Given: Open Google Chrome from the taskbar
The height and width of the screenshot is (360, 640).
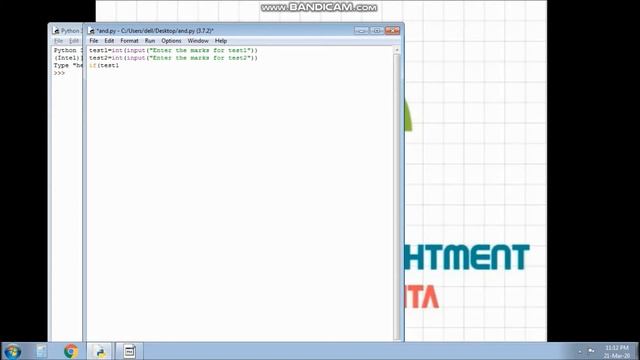Looking at the screenshot, I should tap(71, 351).
